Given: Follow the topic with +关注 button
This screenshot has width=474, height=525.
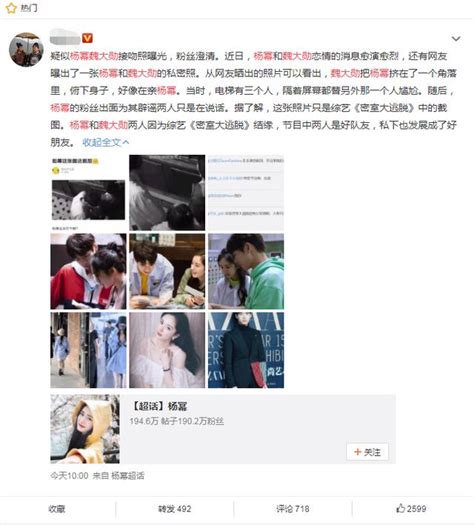Looking at the screenshot, I should [368, 452].
